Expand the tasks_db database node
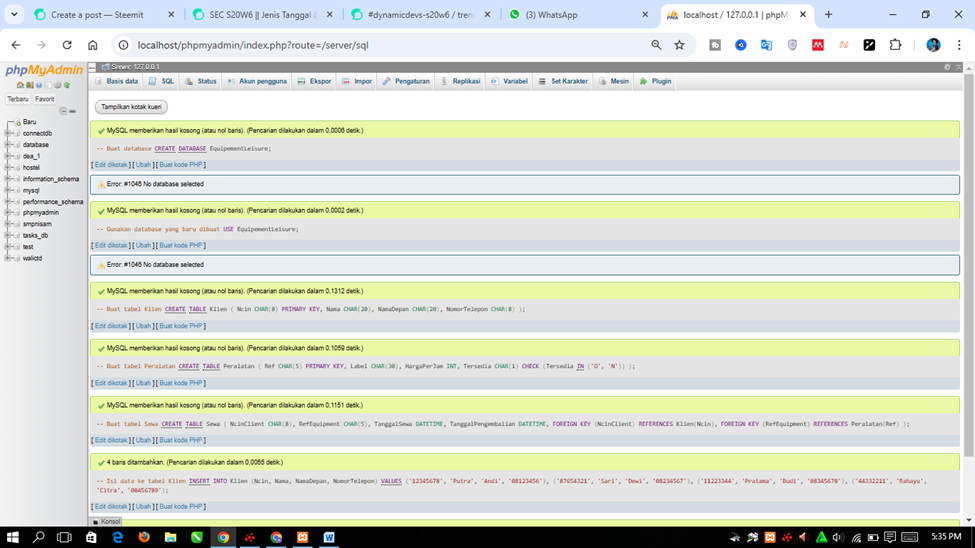975x548 pixels. 8,235
